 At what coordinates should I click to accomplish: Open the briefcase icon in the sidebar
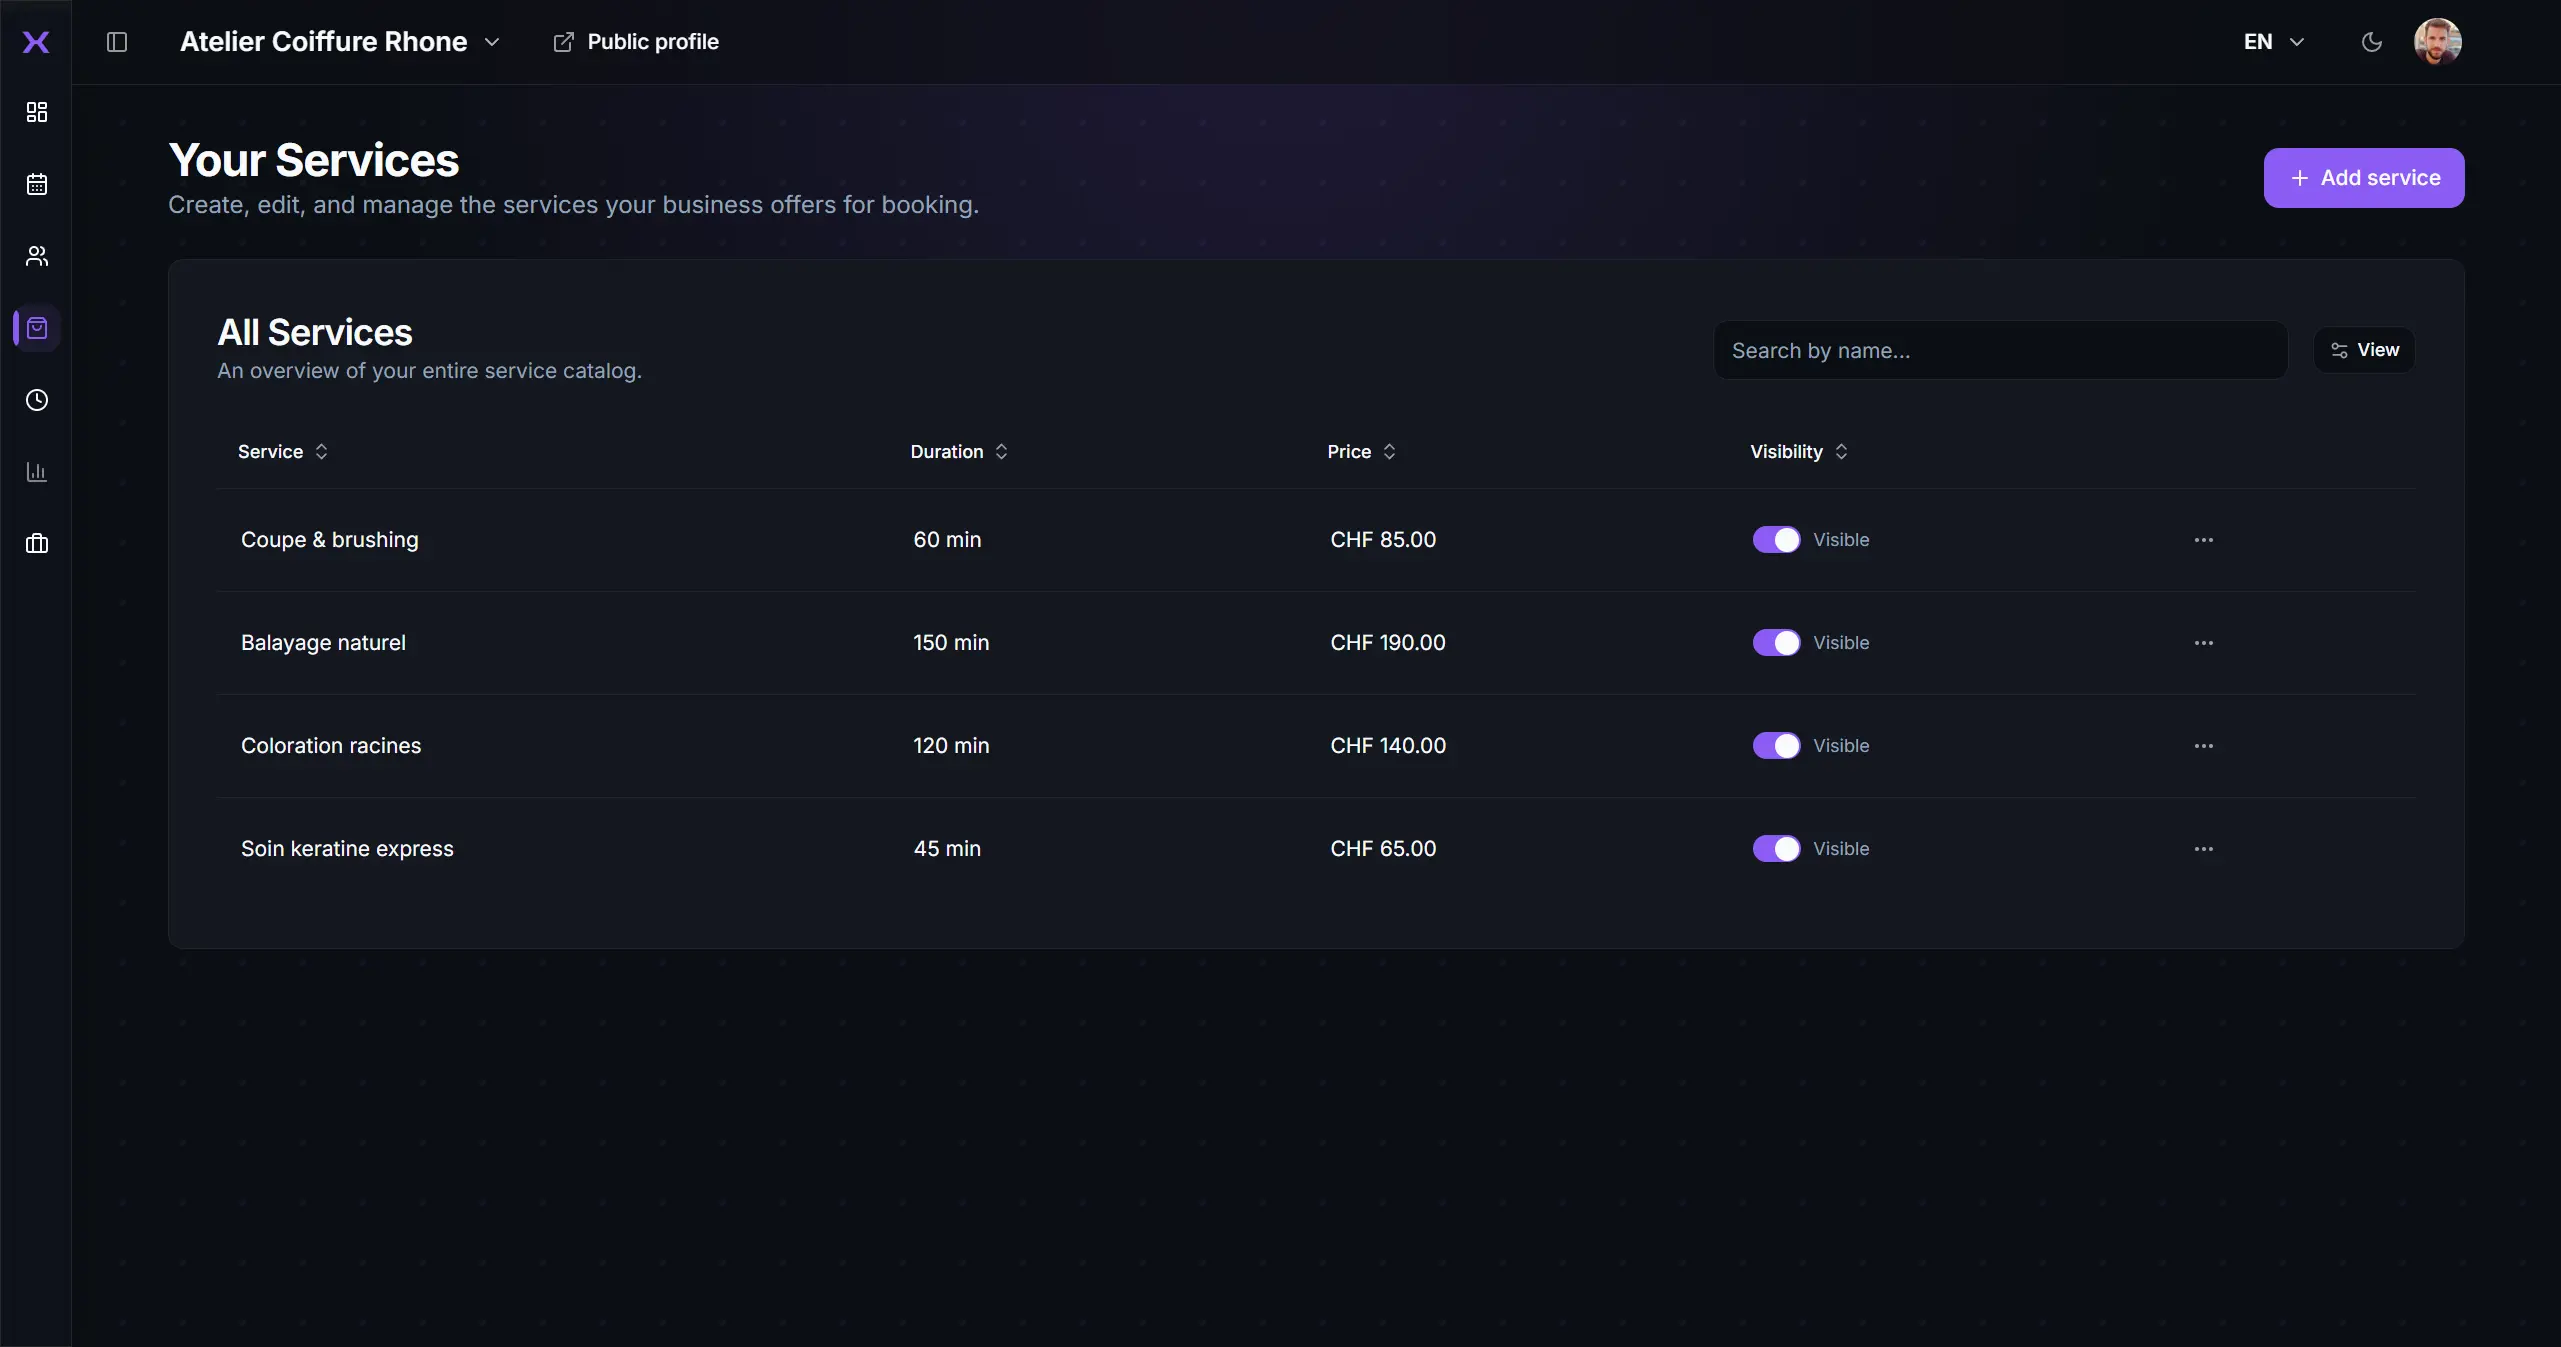pos(36,543)
